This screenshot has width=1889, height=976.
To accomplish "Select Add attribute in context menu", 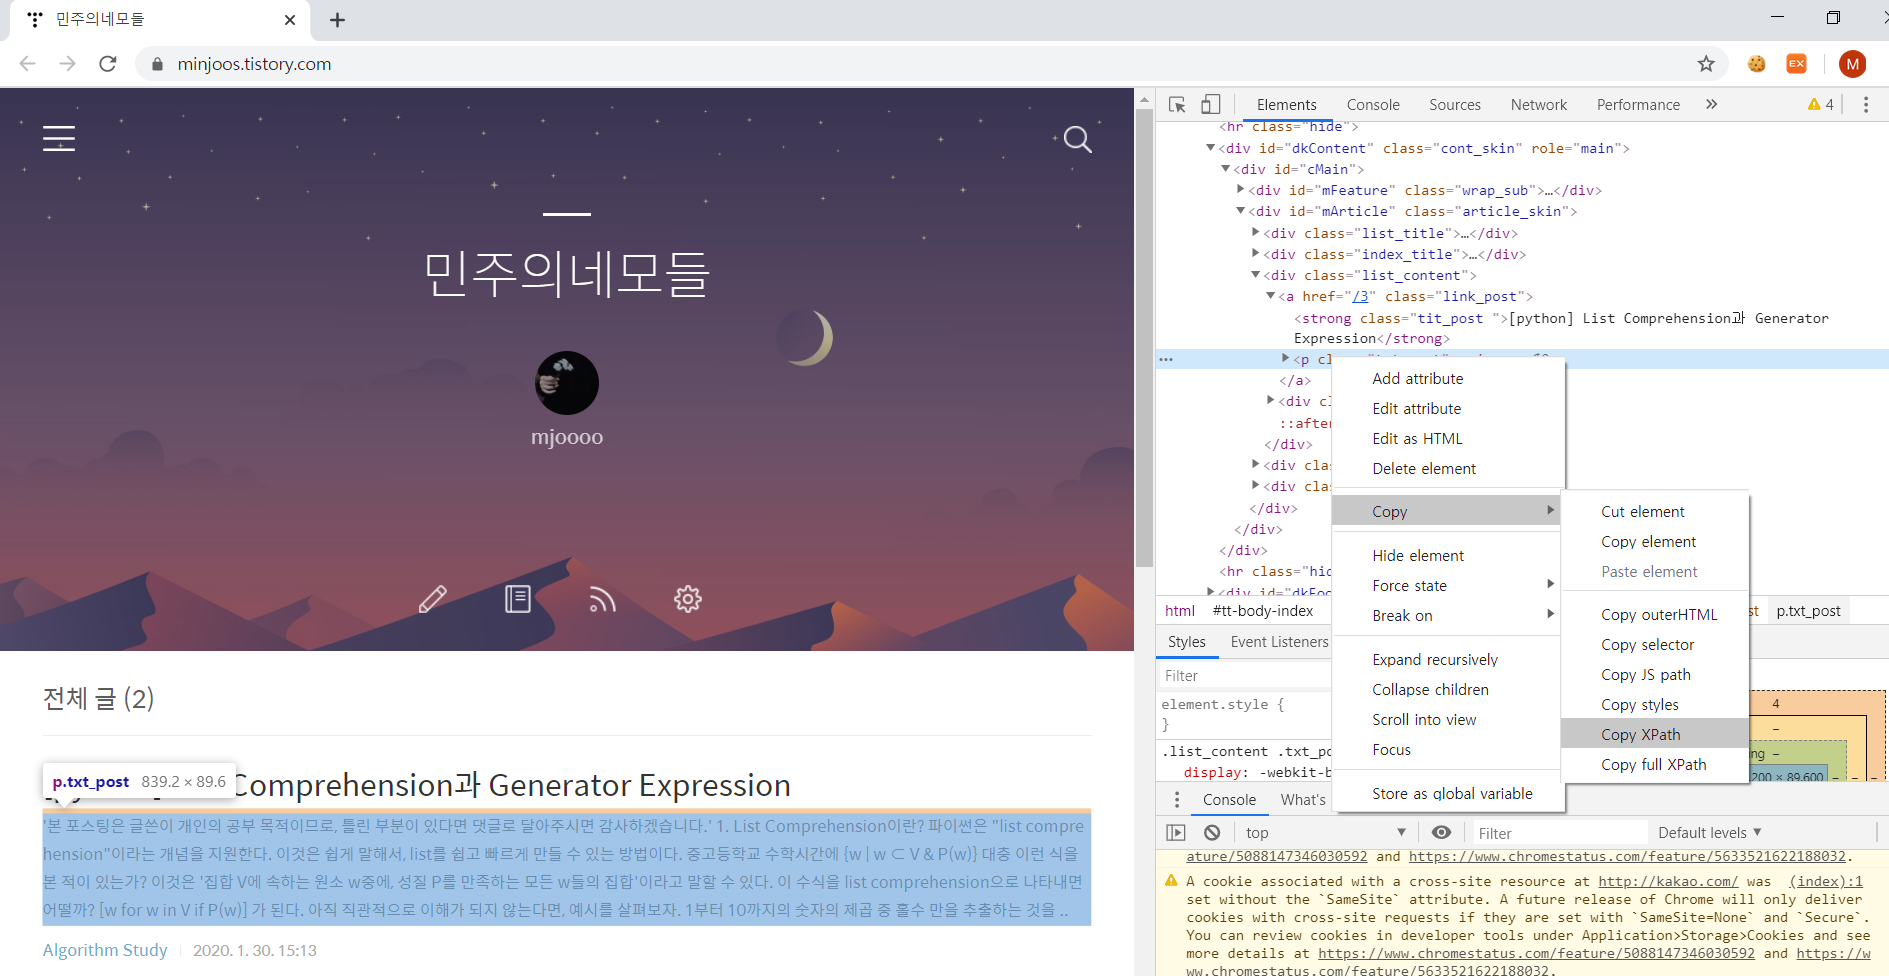I will (1448, 378).
